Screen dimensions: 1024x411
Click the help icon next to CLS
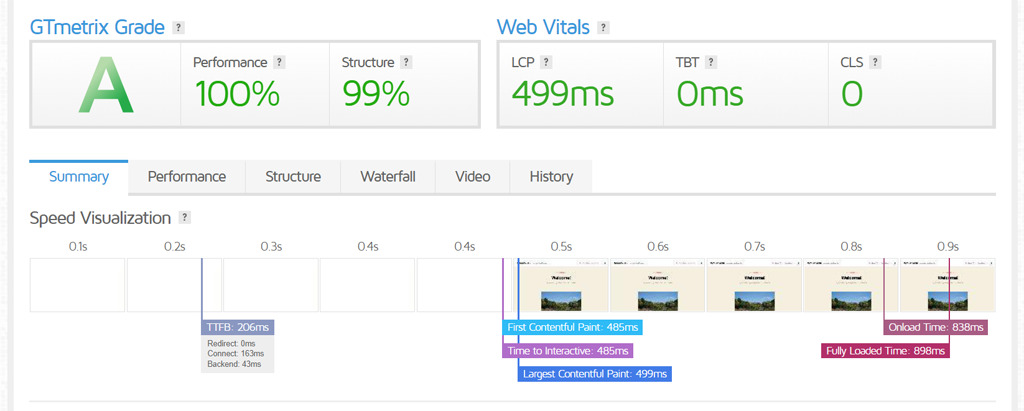pyautogui.click(x=875, y=62)
